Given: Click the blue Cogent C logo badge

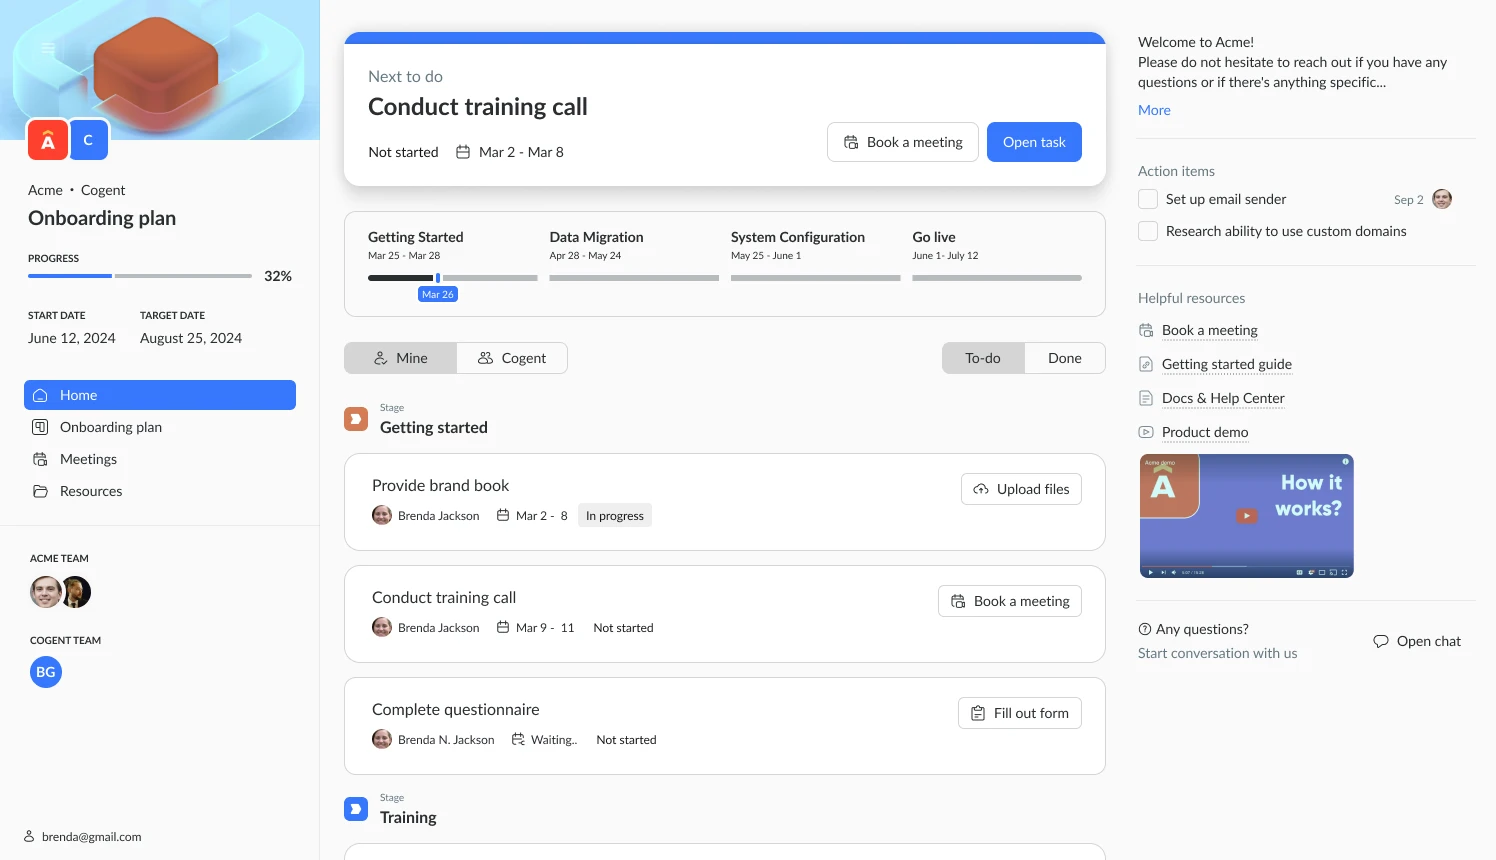Looking at the screenshot, I should click(88, 140).
